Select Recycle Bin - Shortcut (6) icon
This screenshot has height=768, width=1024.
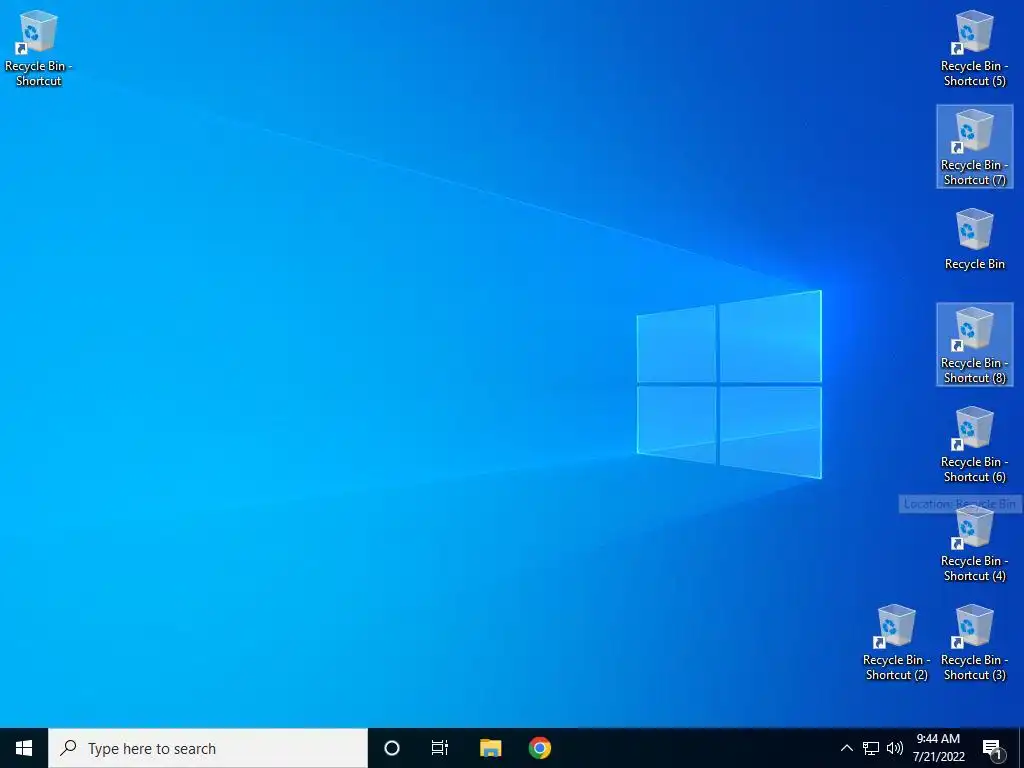coord(974,445)
